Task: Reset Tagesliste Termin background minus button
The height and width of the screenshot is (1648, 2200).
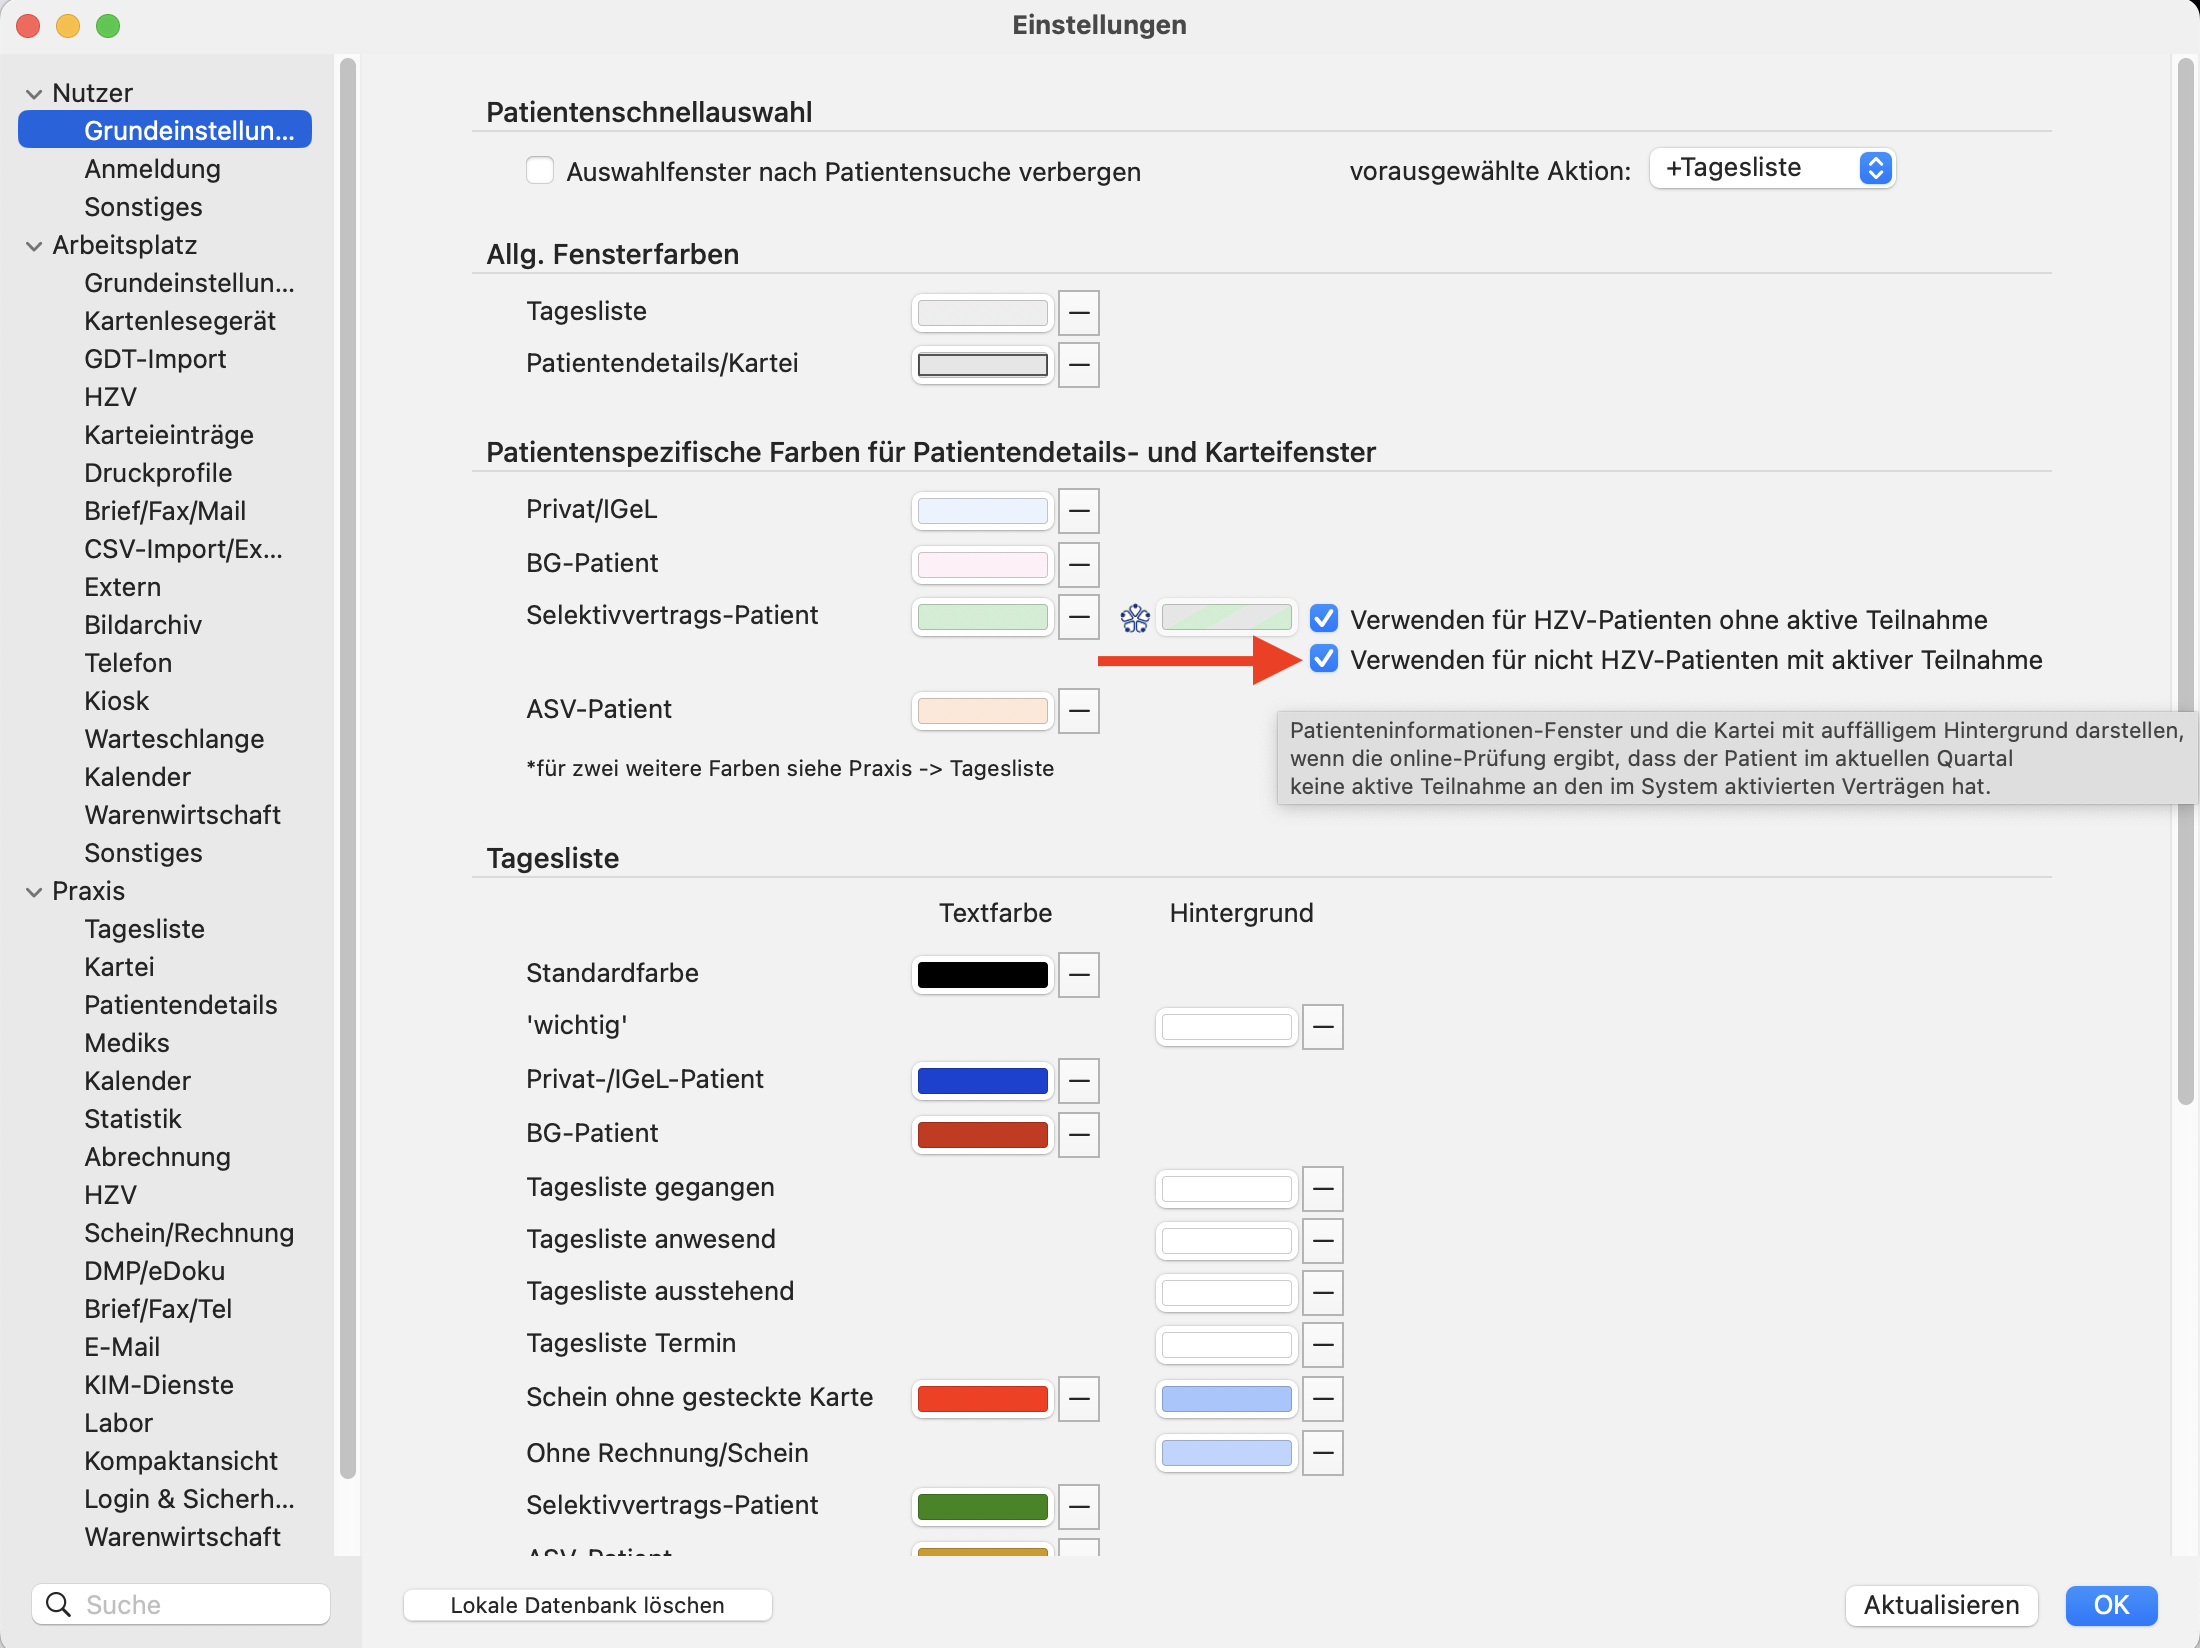Action: (x=1323, y=1345)
